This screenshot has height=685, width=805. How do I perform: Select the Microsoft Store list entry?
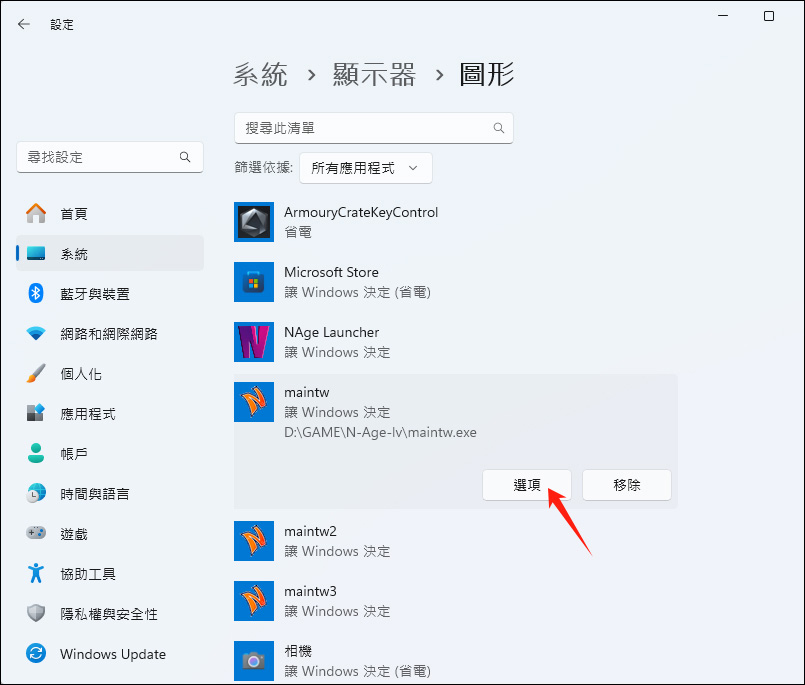pyautogui.click(x=455, y=282)
